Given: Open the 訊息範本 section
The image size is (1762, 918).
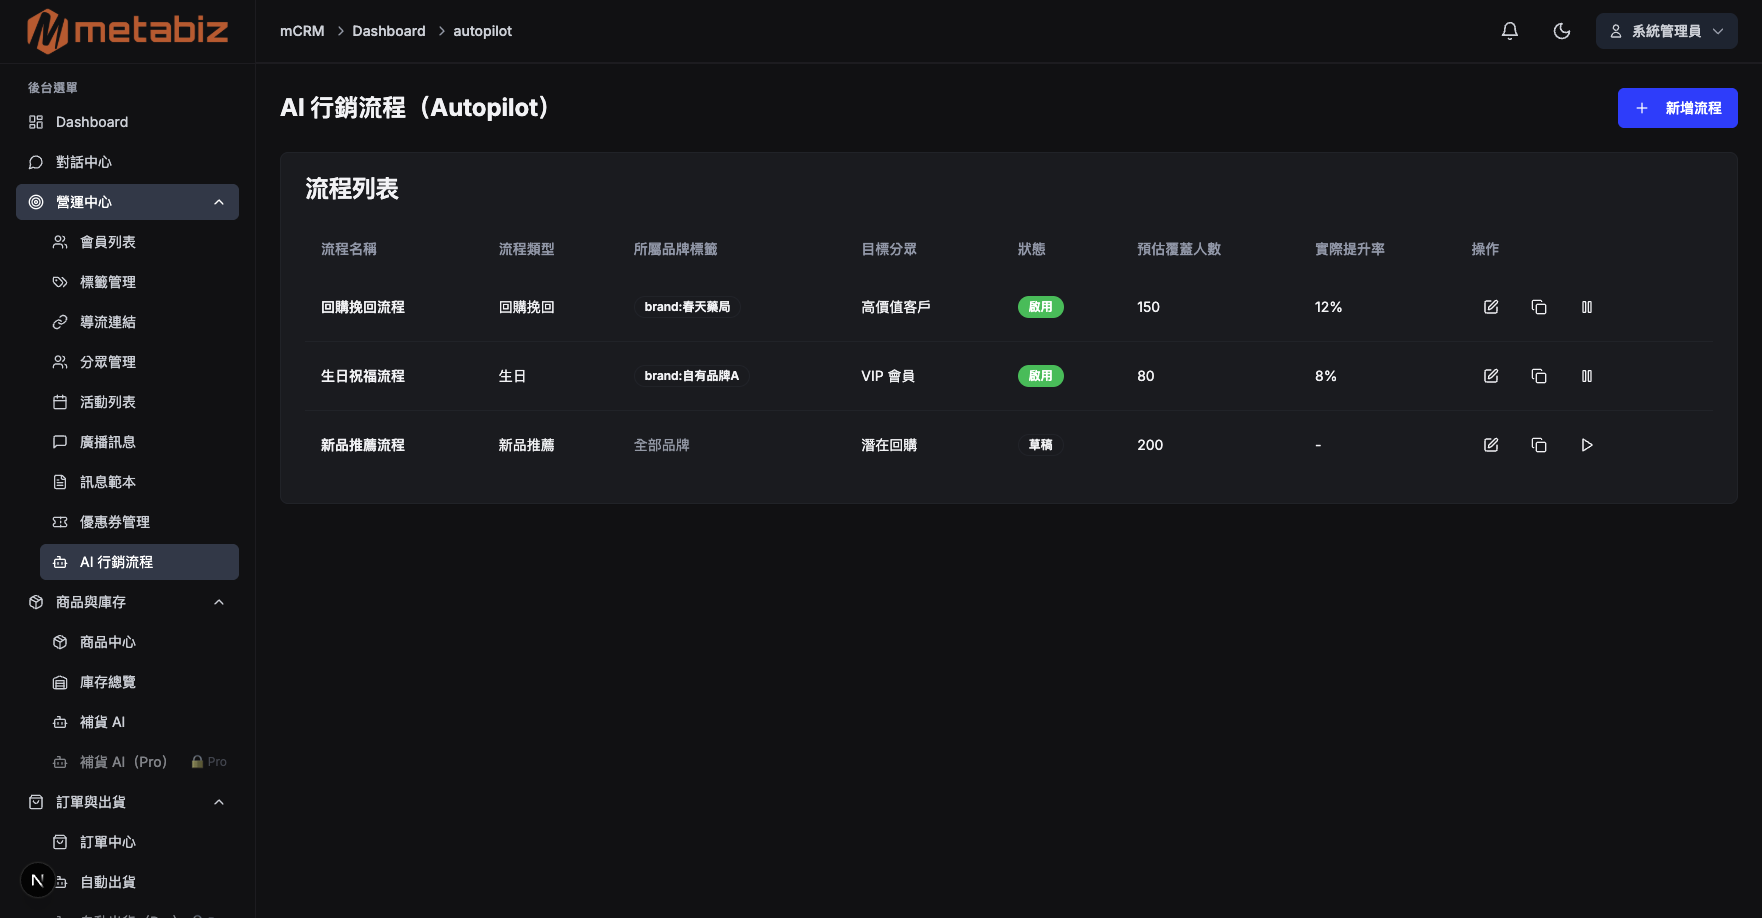Looking at the screenshot, I should point(108,481).
